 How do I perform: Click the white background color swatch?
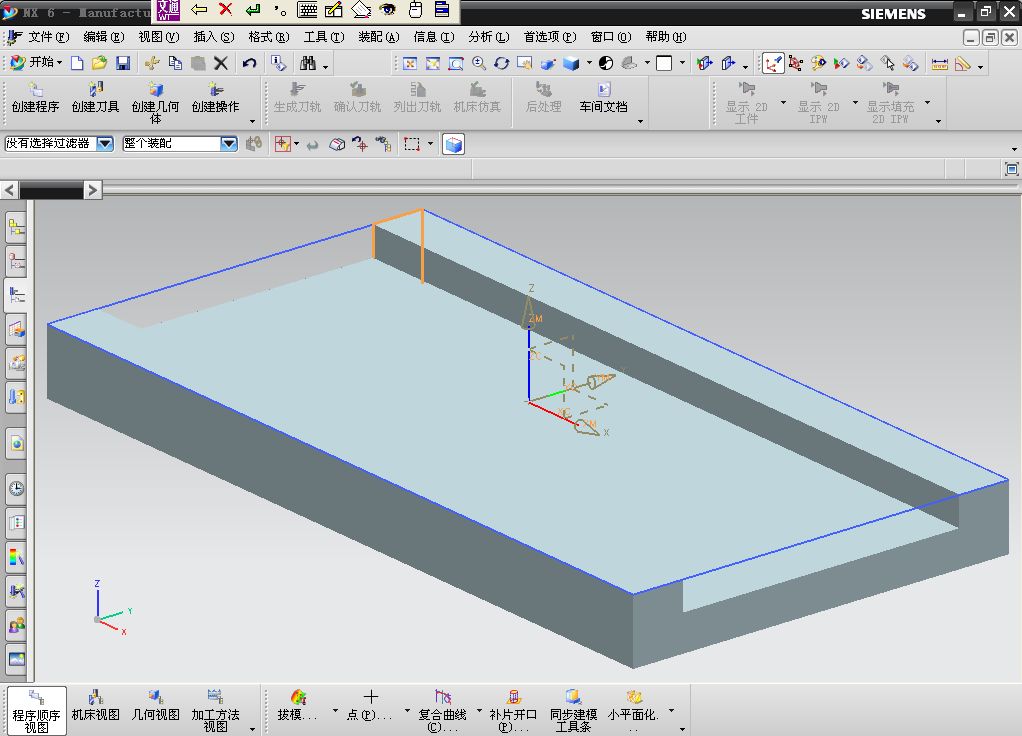point(664,63)
